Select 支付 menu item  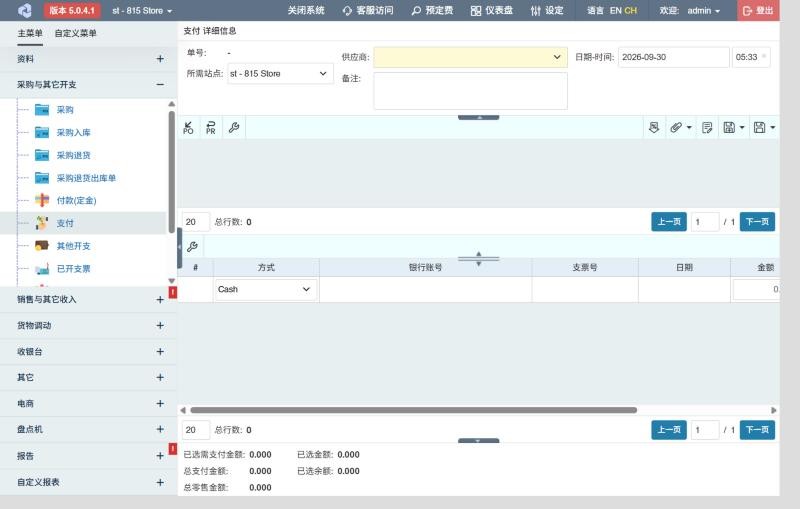coord(65,223)
